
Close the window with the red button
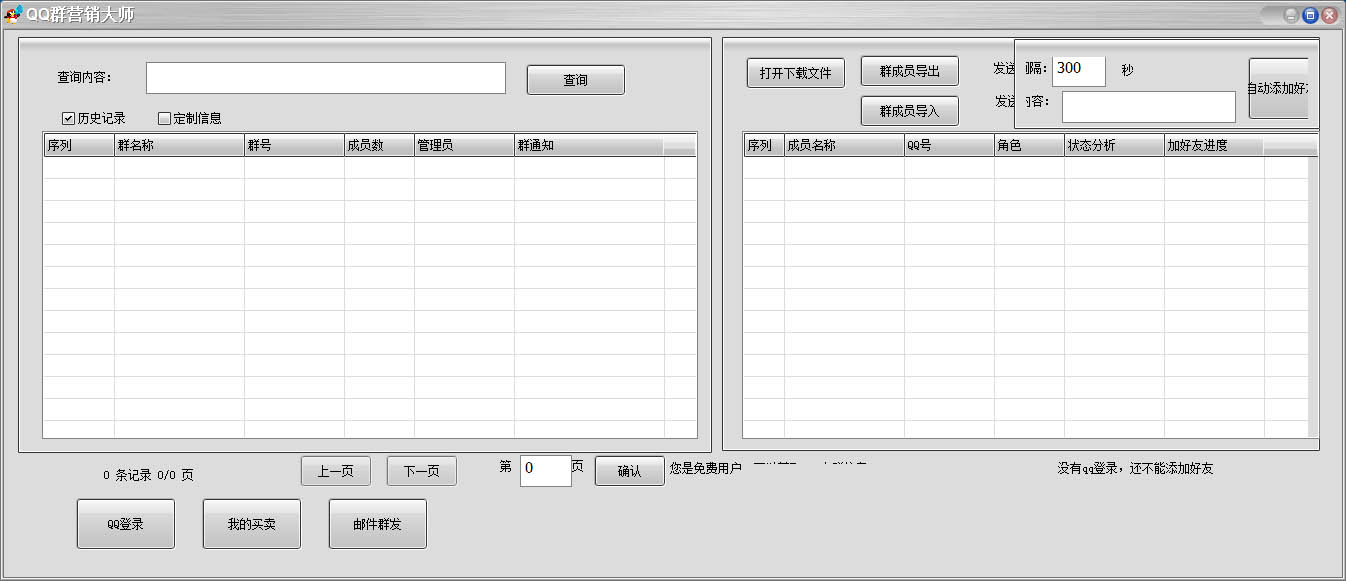point(1329,15)
